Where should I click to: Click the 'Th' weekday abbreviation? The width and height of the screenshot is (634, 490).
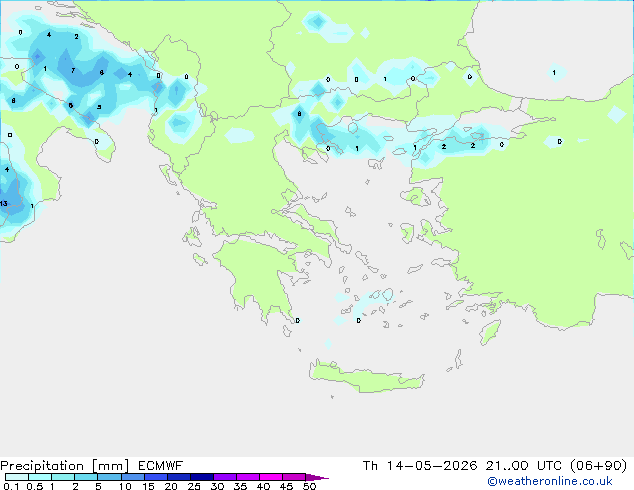click(x=370, y=466)
